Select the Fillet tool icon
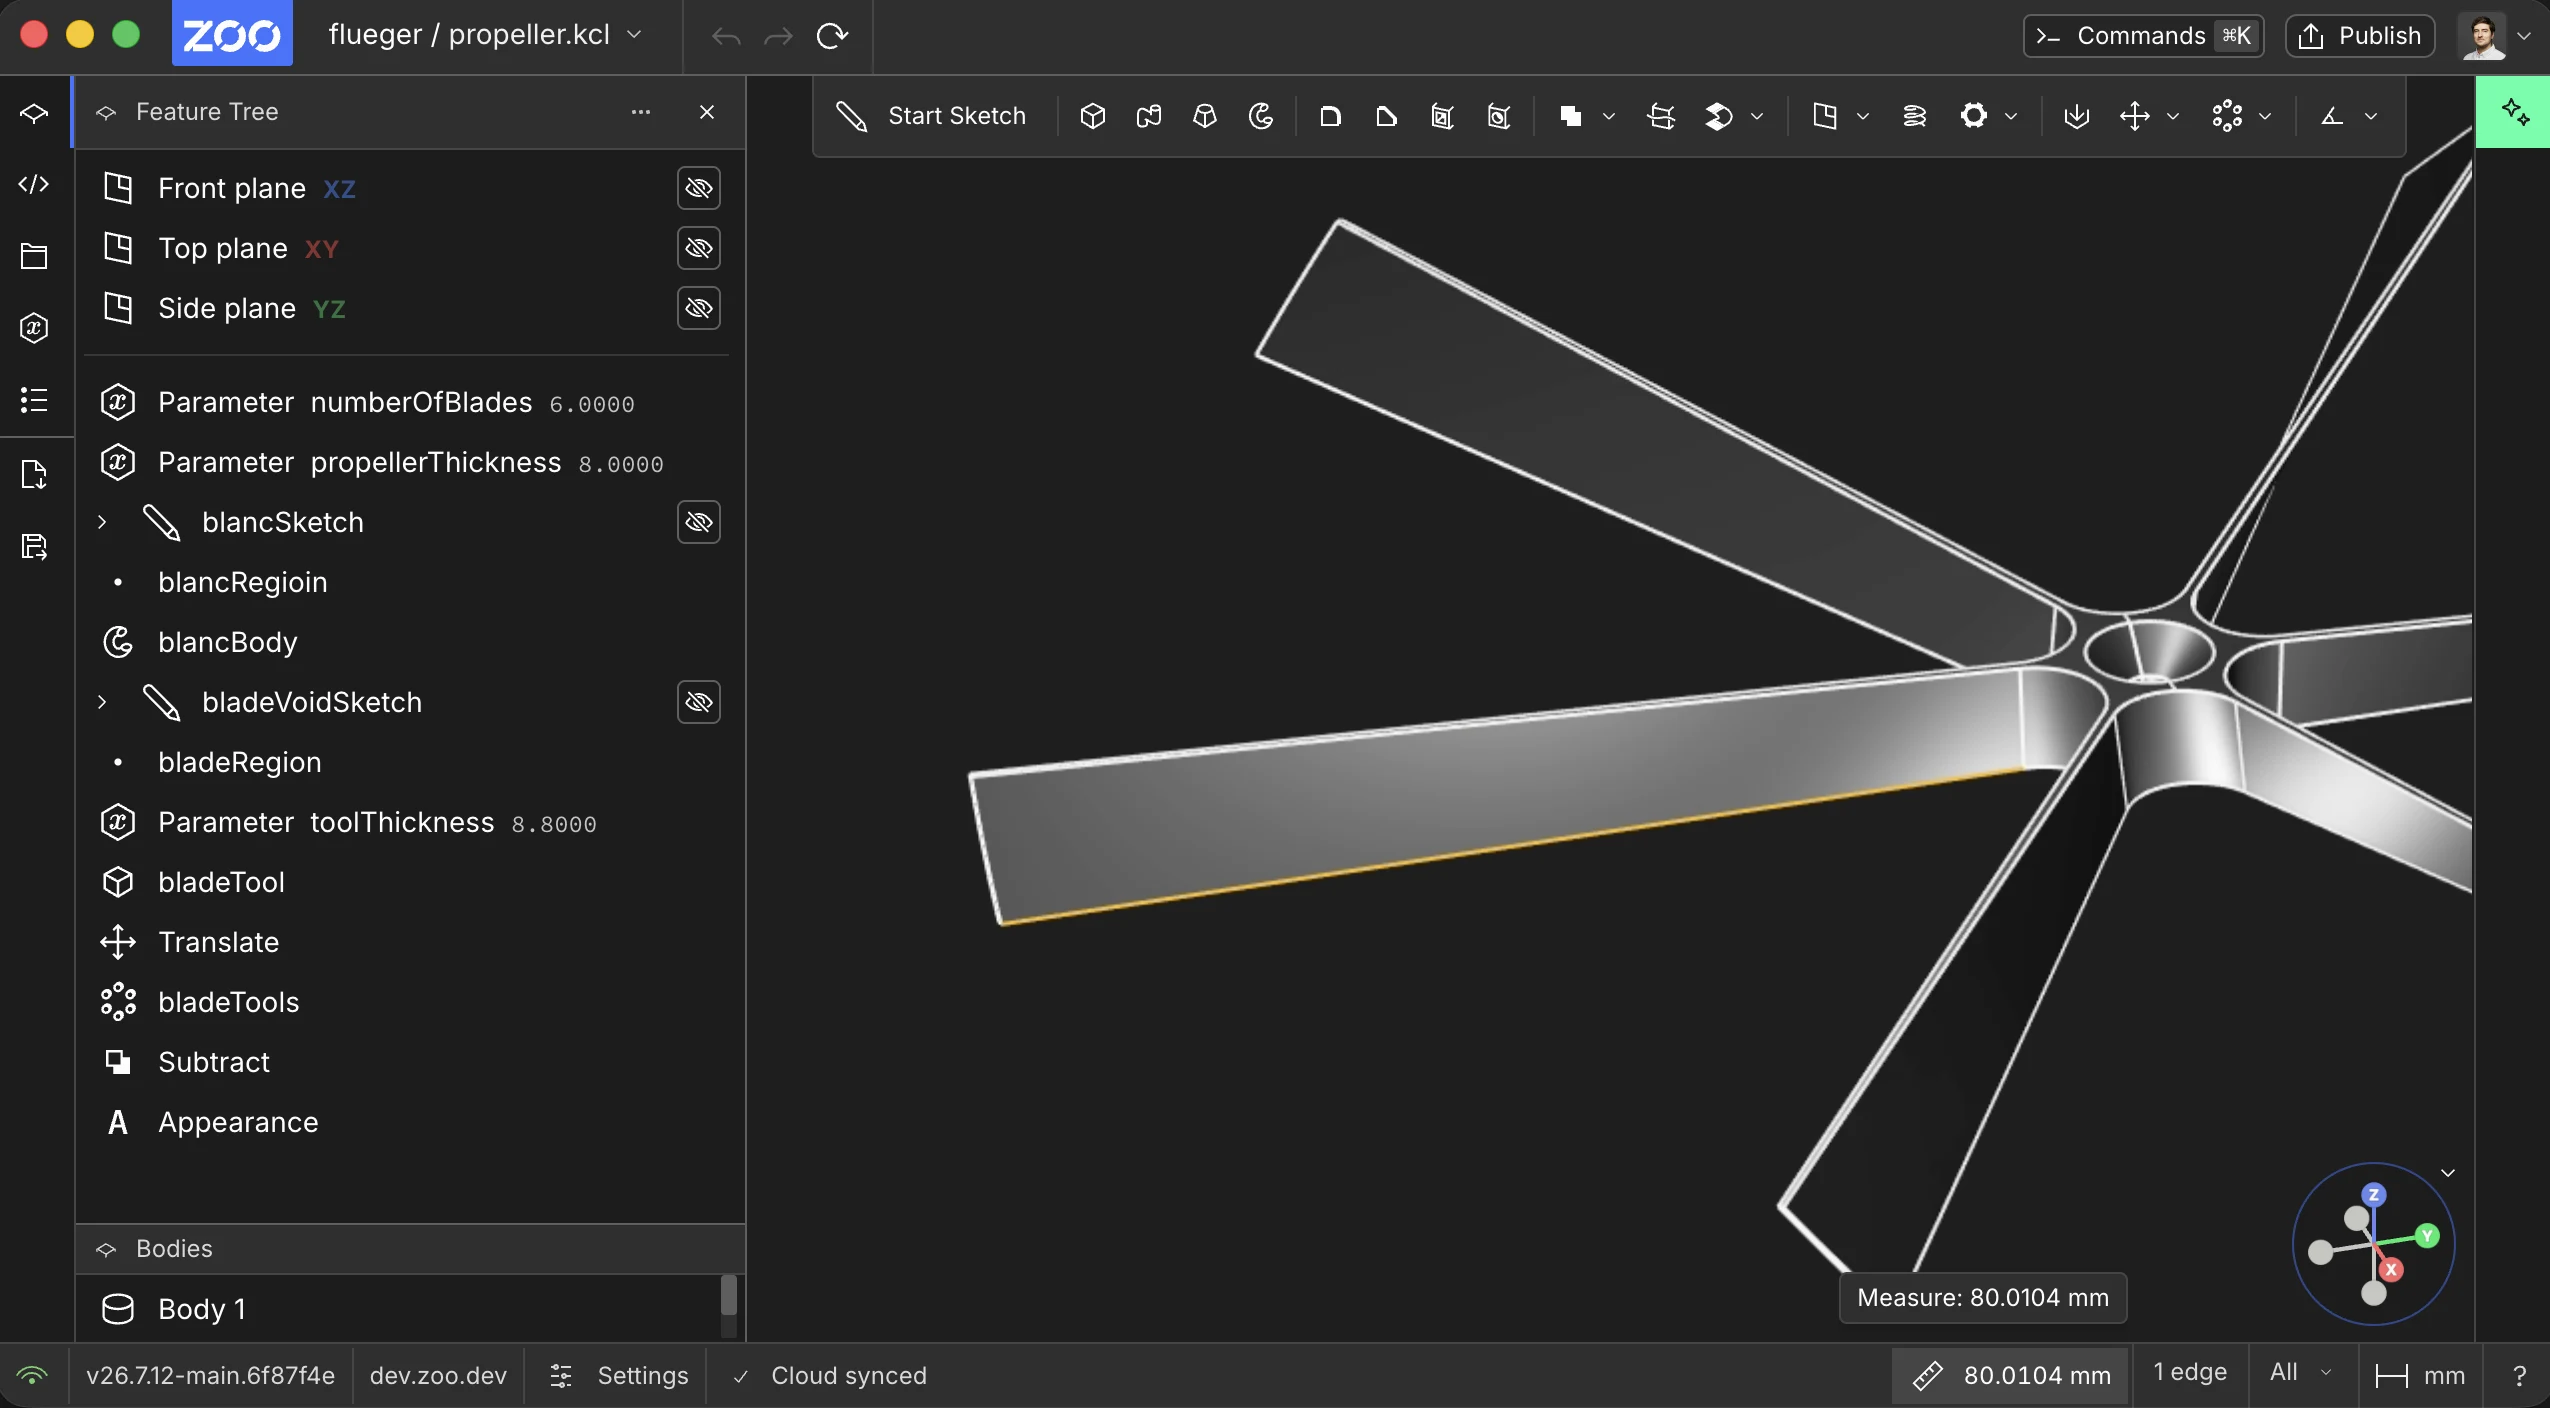This screenshot has height=1408, width=2550. point(1330,116)
